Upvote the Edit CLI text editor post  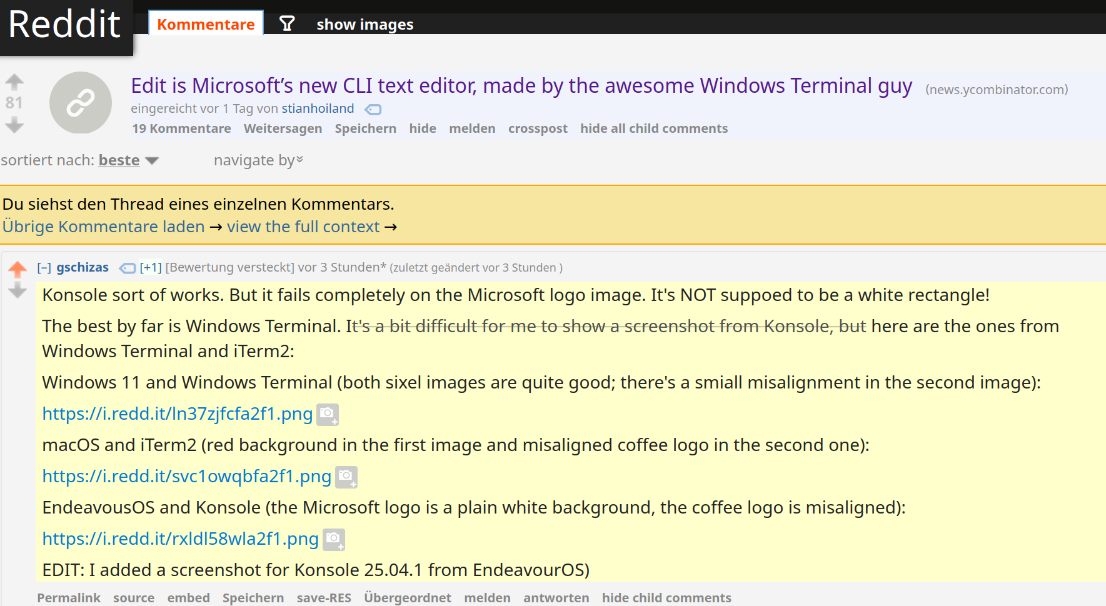[14, 82]
